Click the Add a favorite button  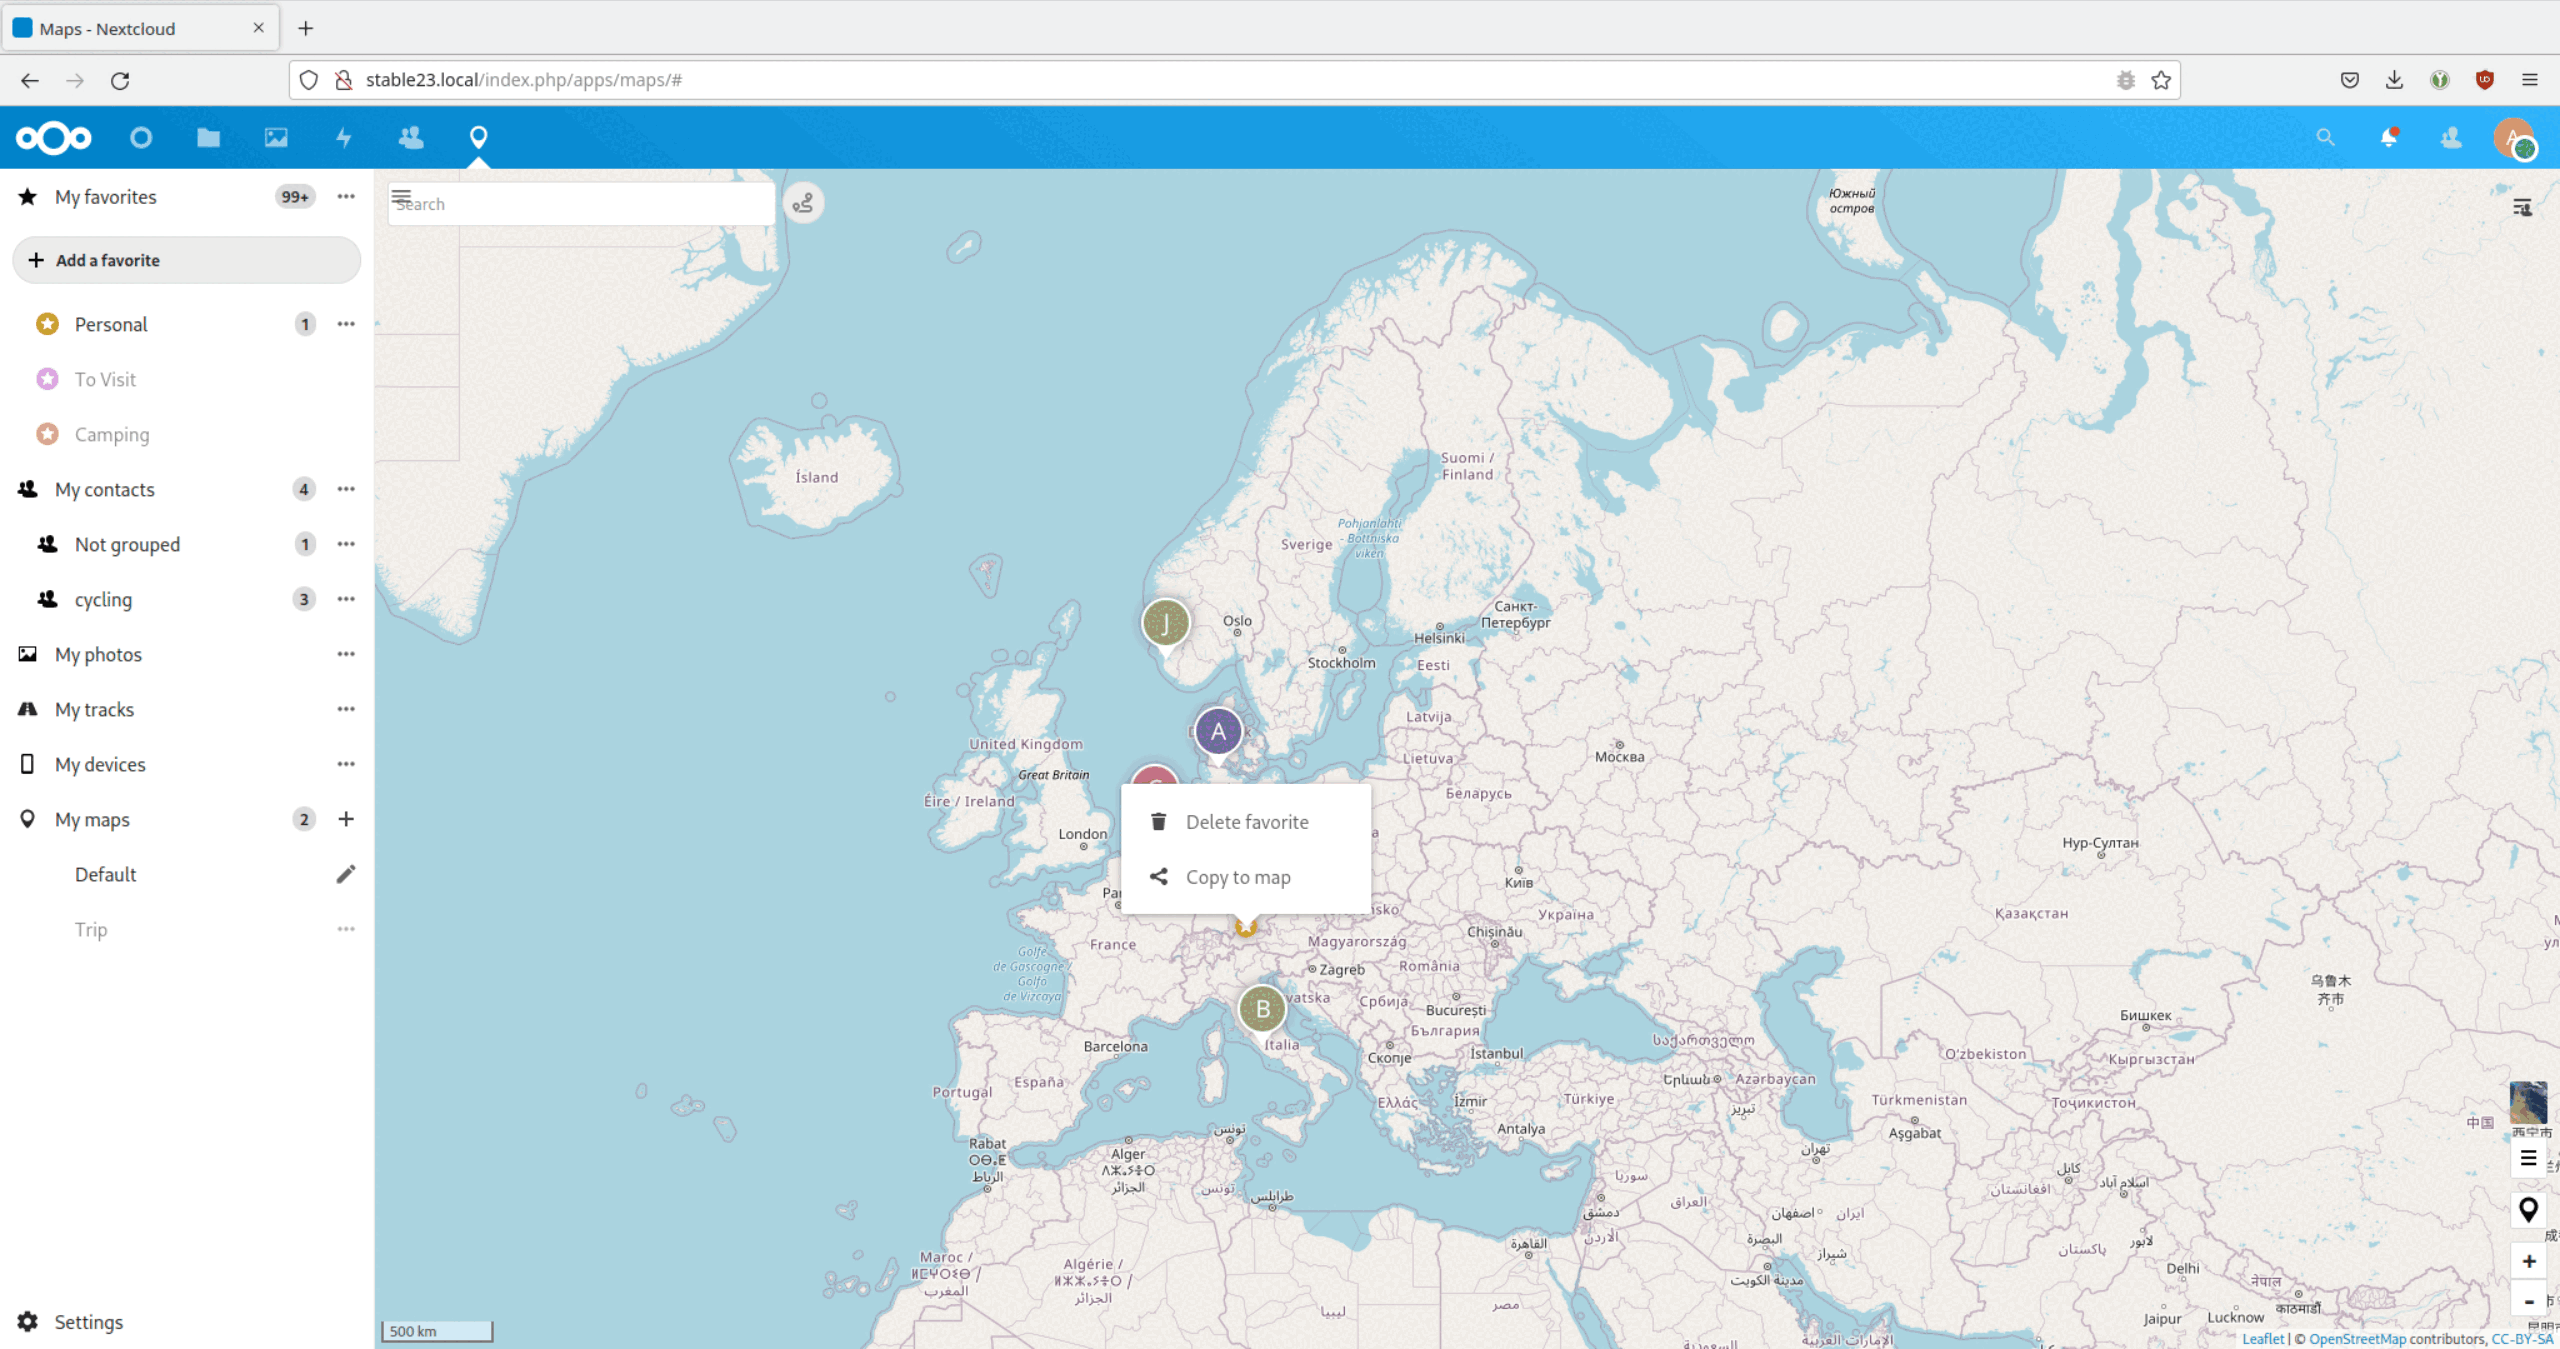pos(186,260)
